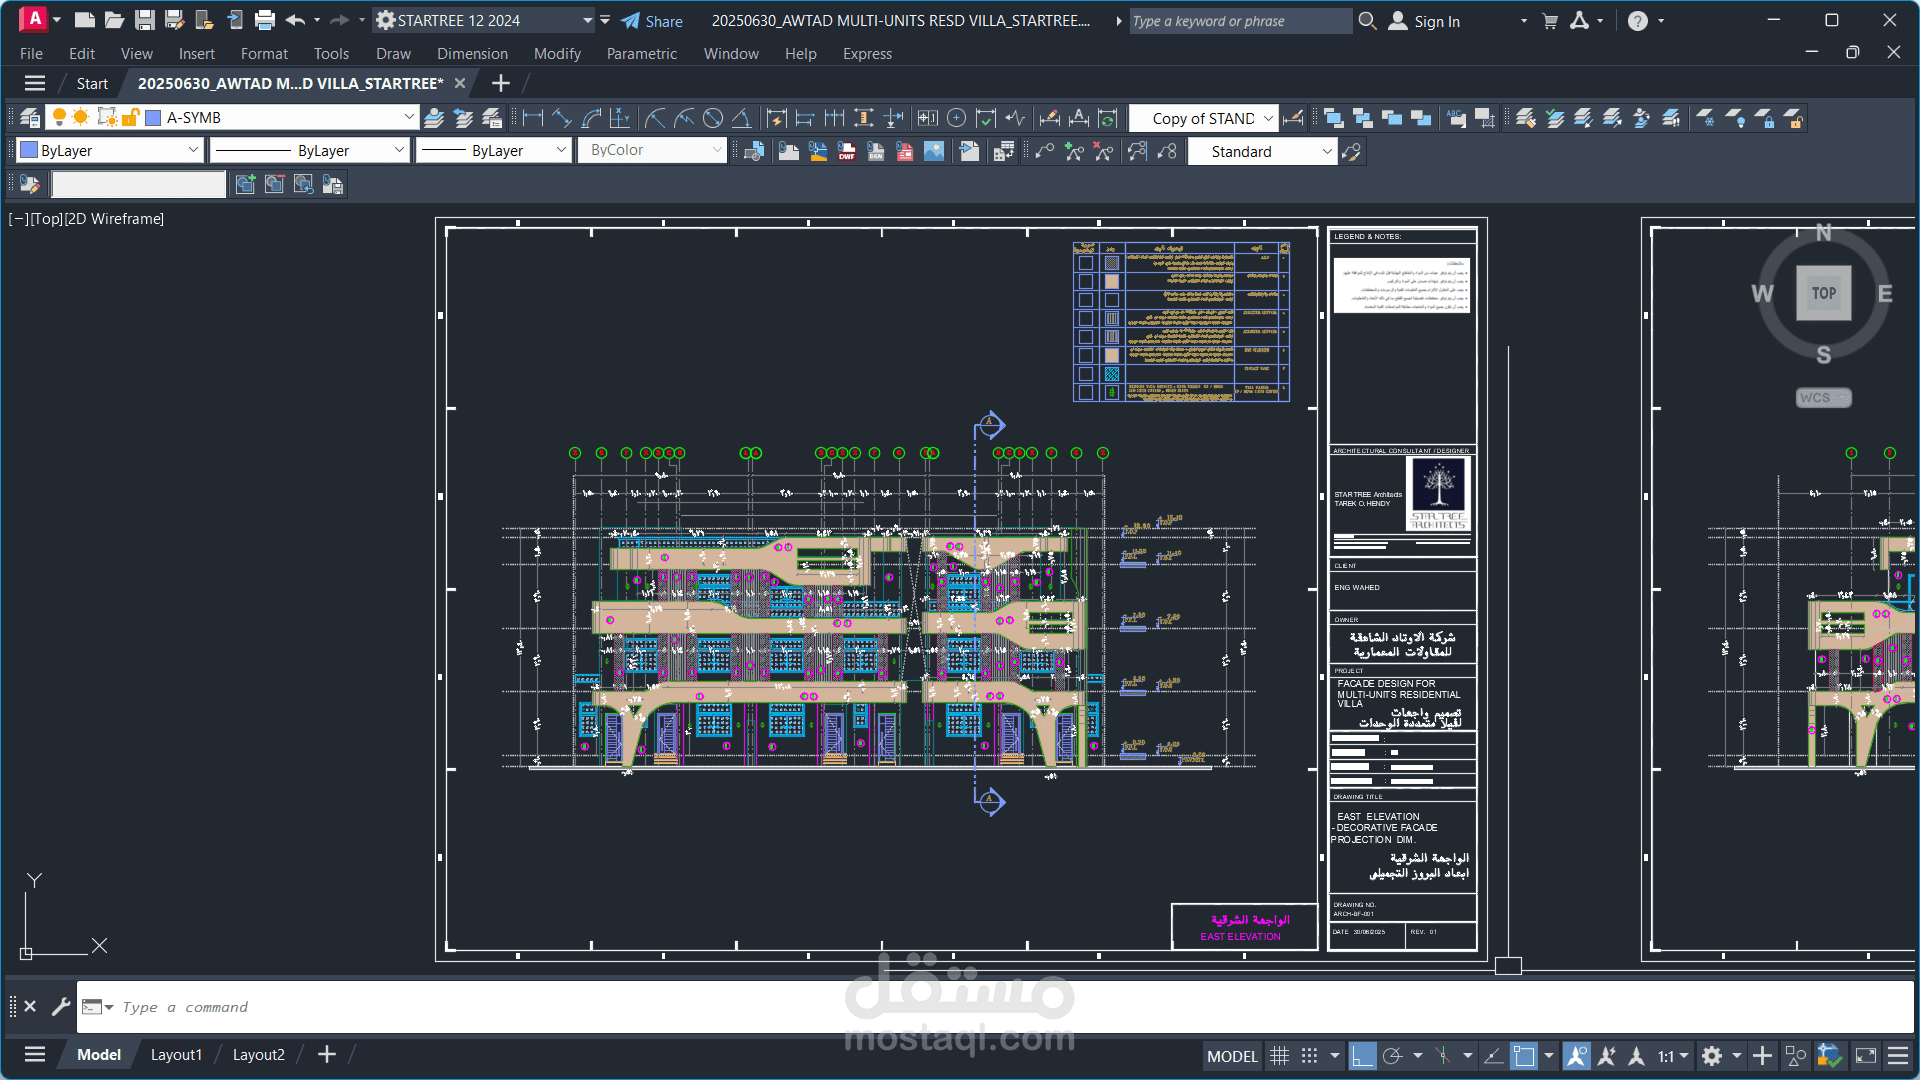Image resolution: width=1920 pixels, height=1080 pixels.
Task: Click the ViewCube TOP face
Action: [1823, 293]
